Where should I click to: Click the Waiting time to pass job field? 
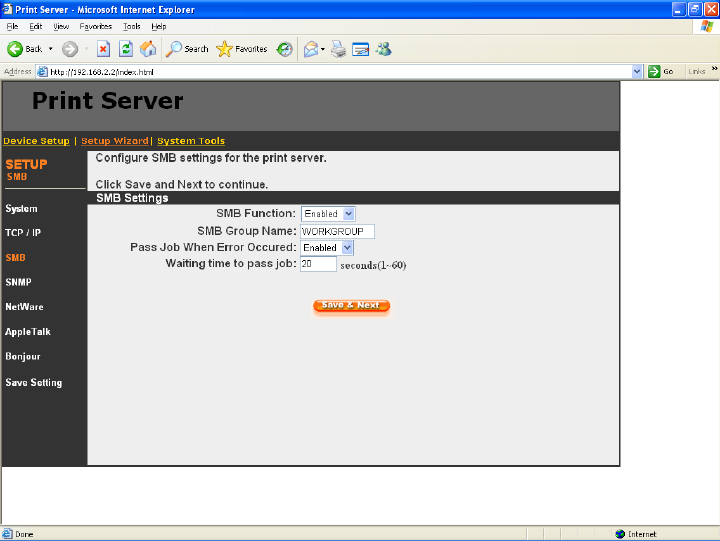318,264
